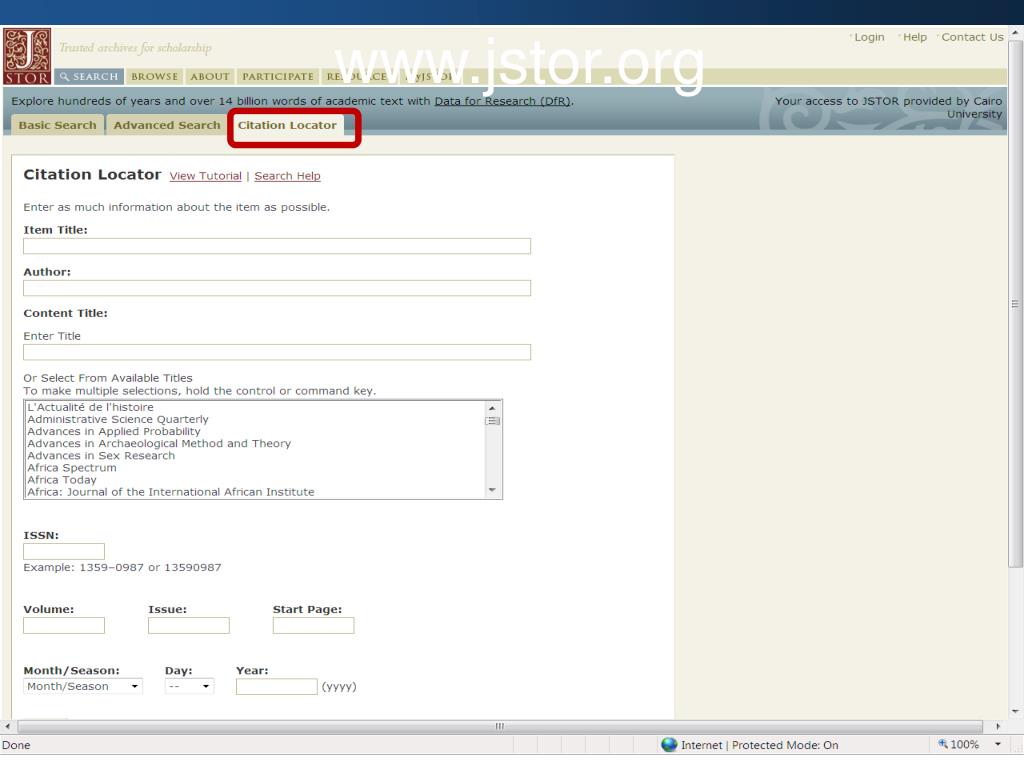
Task: Click the titles list scrollbar thumb
Action: 492,421
